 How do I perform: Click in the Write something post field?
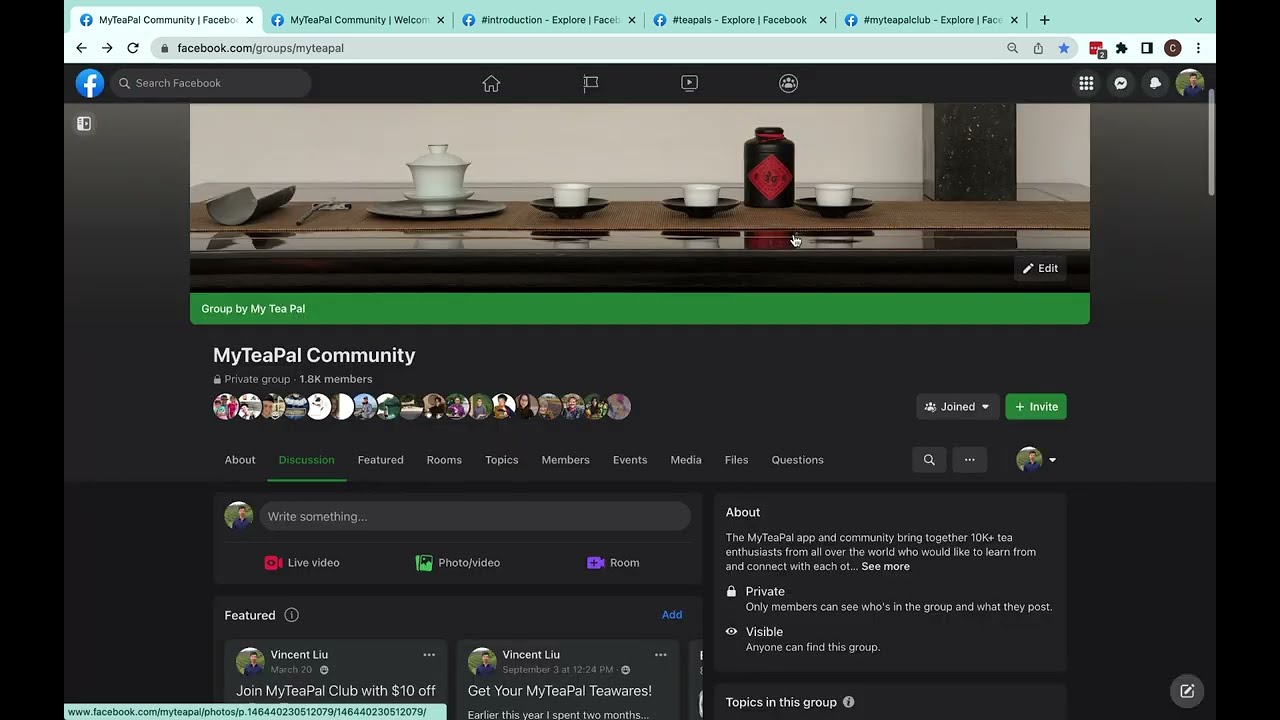475,516
